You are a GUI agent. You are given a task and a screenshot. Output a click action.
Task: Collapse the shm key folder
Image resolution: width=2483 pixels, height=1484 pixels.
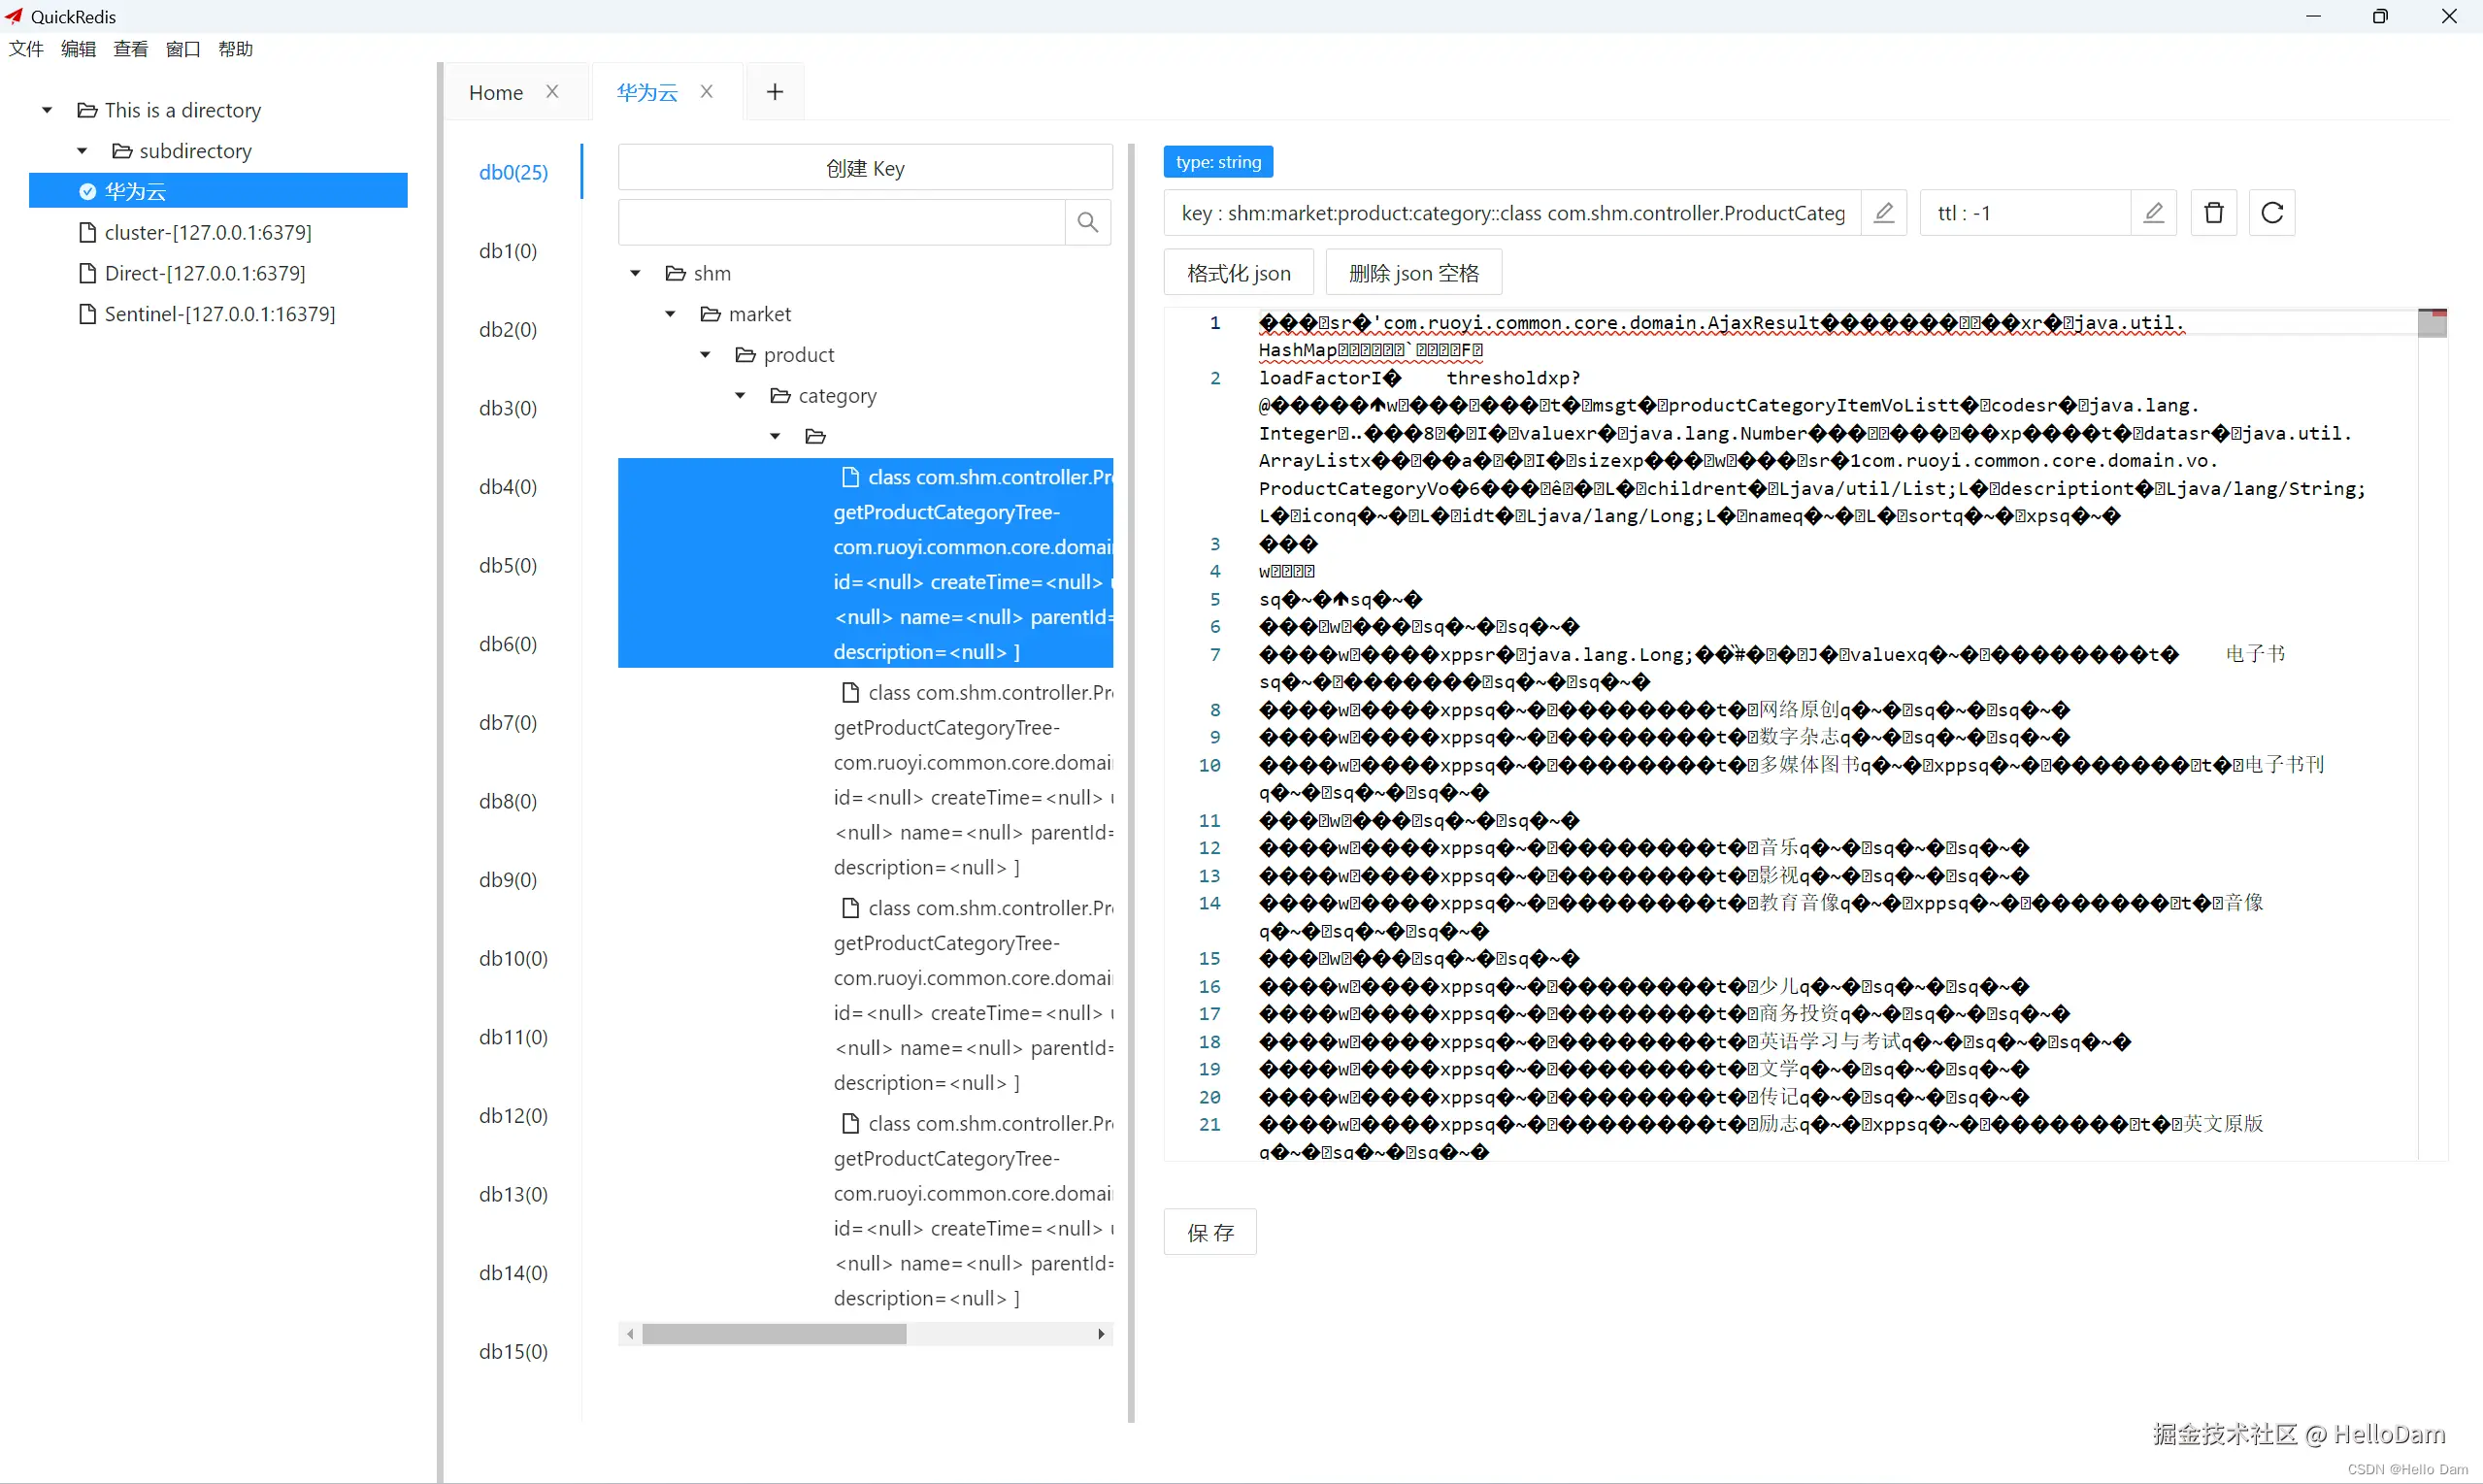point(635,273)
